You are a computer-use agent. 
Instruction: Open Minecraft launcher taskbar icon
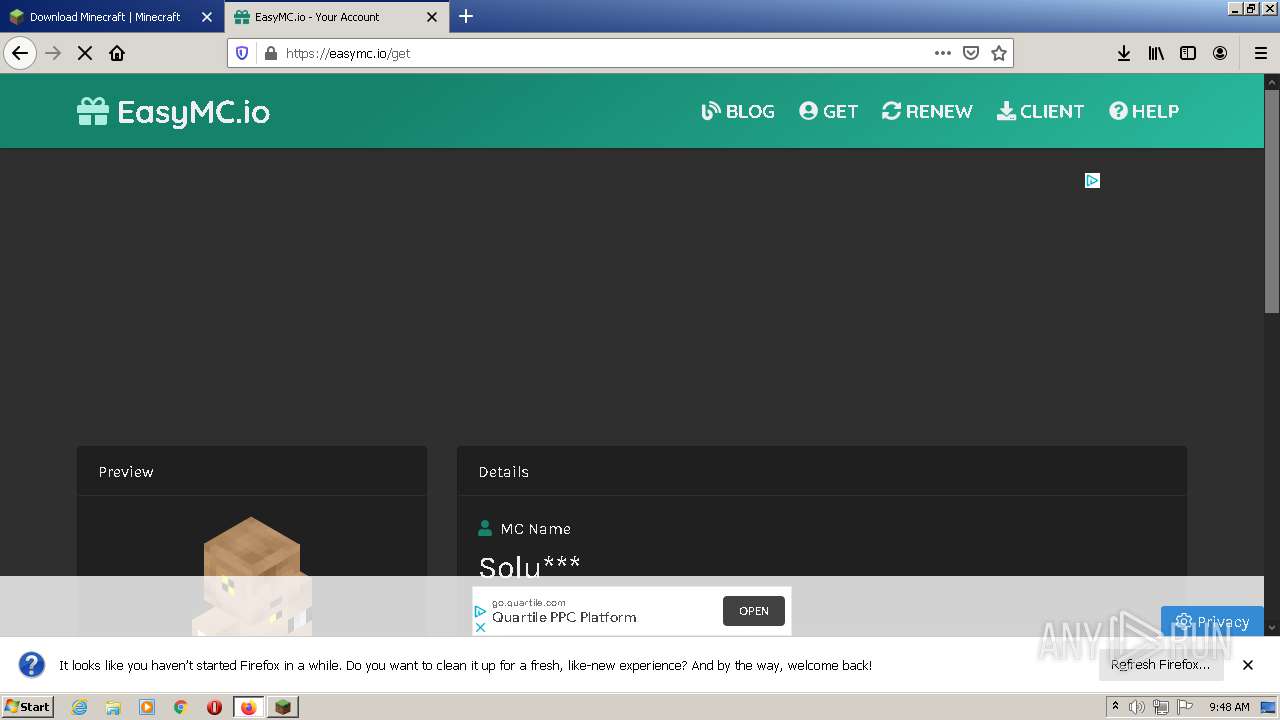283,707
